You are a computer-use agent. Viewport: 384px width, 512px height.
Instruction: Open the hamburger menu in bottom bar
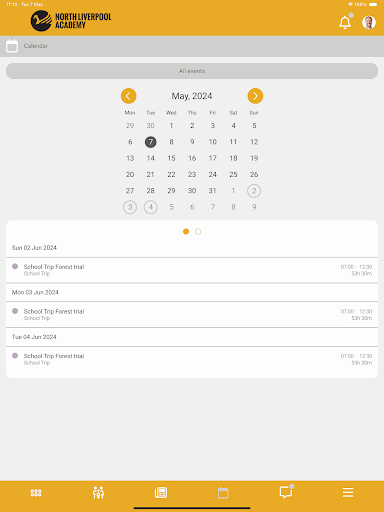pos(348,492)
